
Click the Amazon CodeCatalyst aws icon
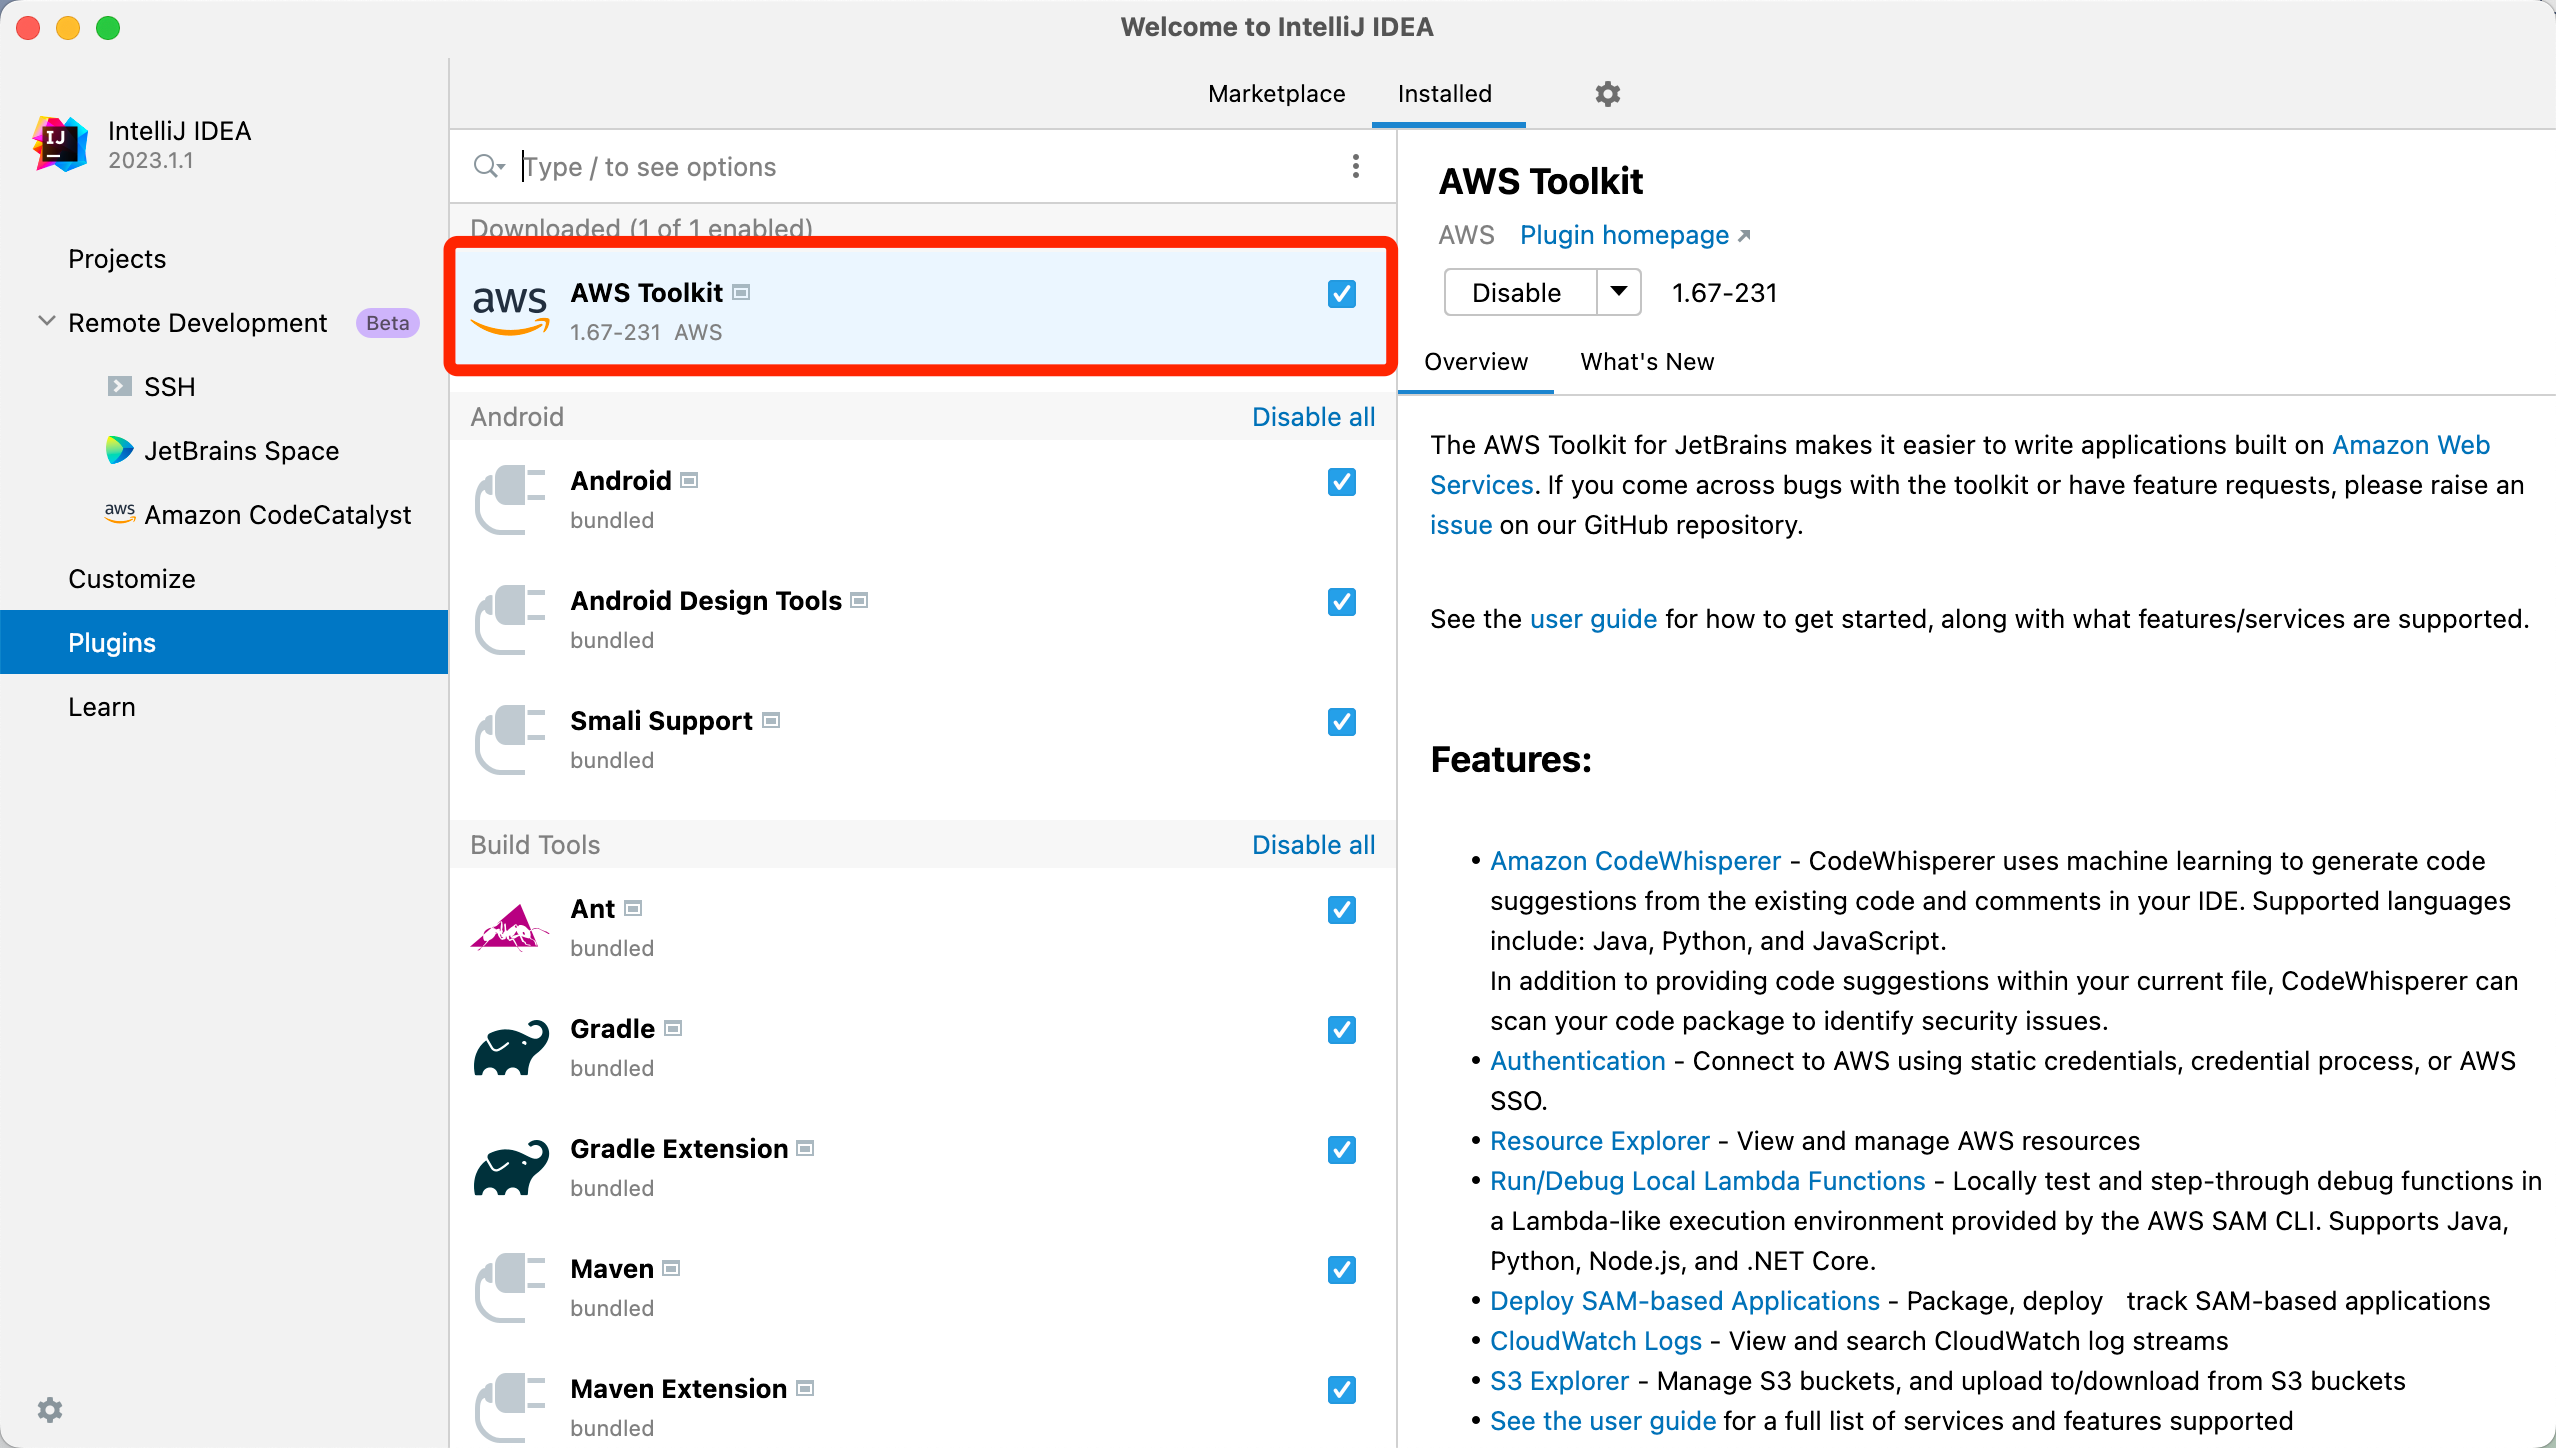[119, 513]
